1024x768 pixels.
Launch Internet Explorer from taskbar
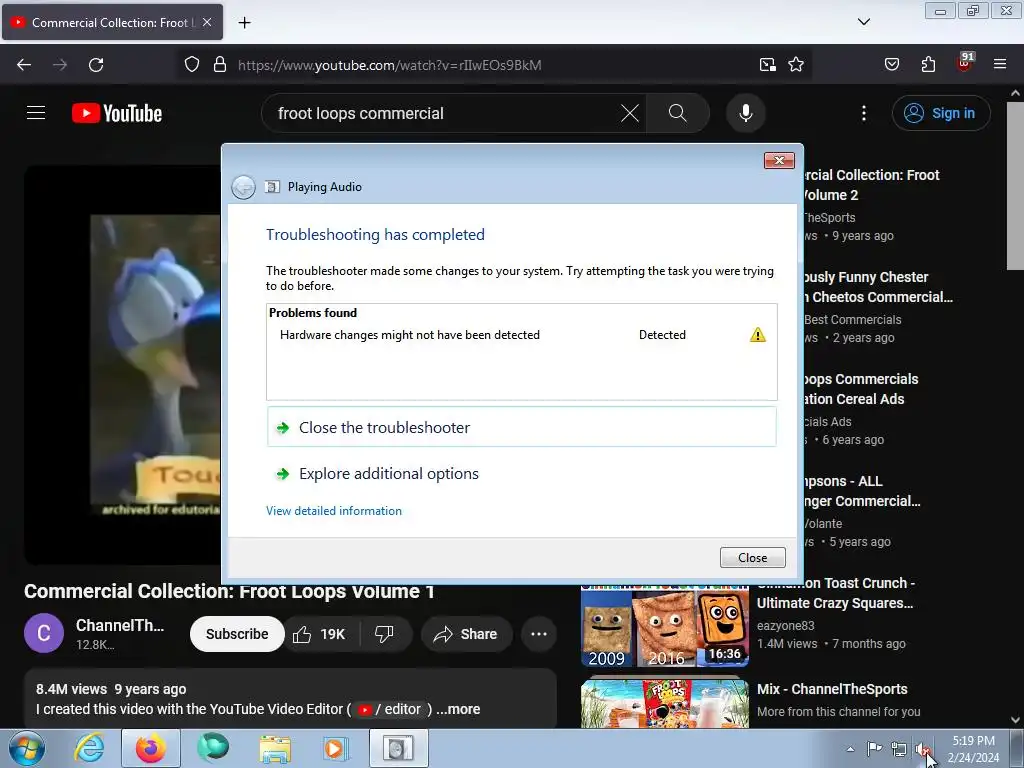[89, 748]
